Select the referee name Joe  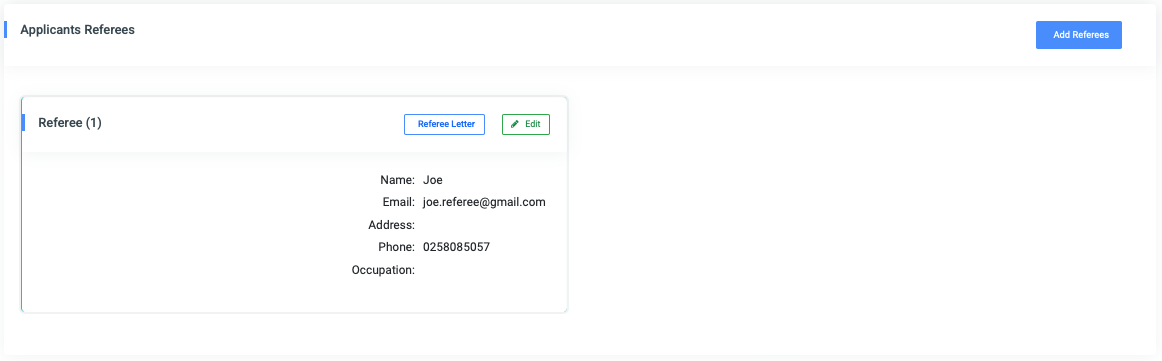click(433, 179)
